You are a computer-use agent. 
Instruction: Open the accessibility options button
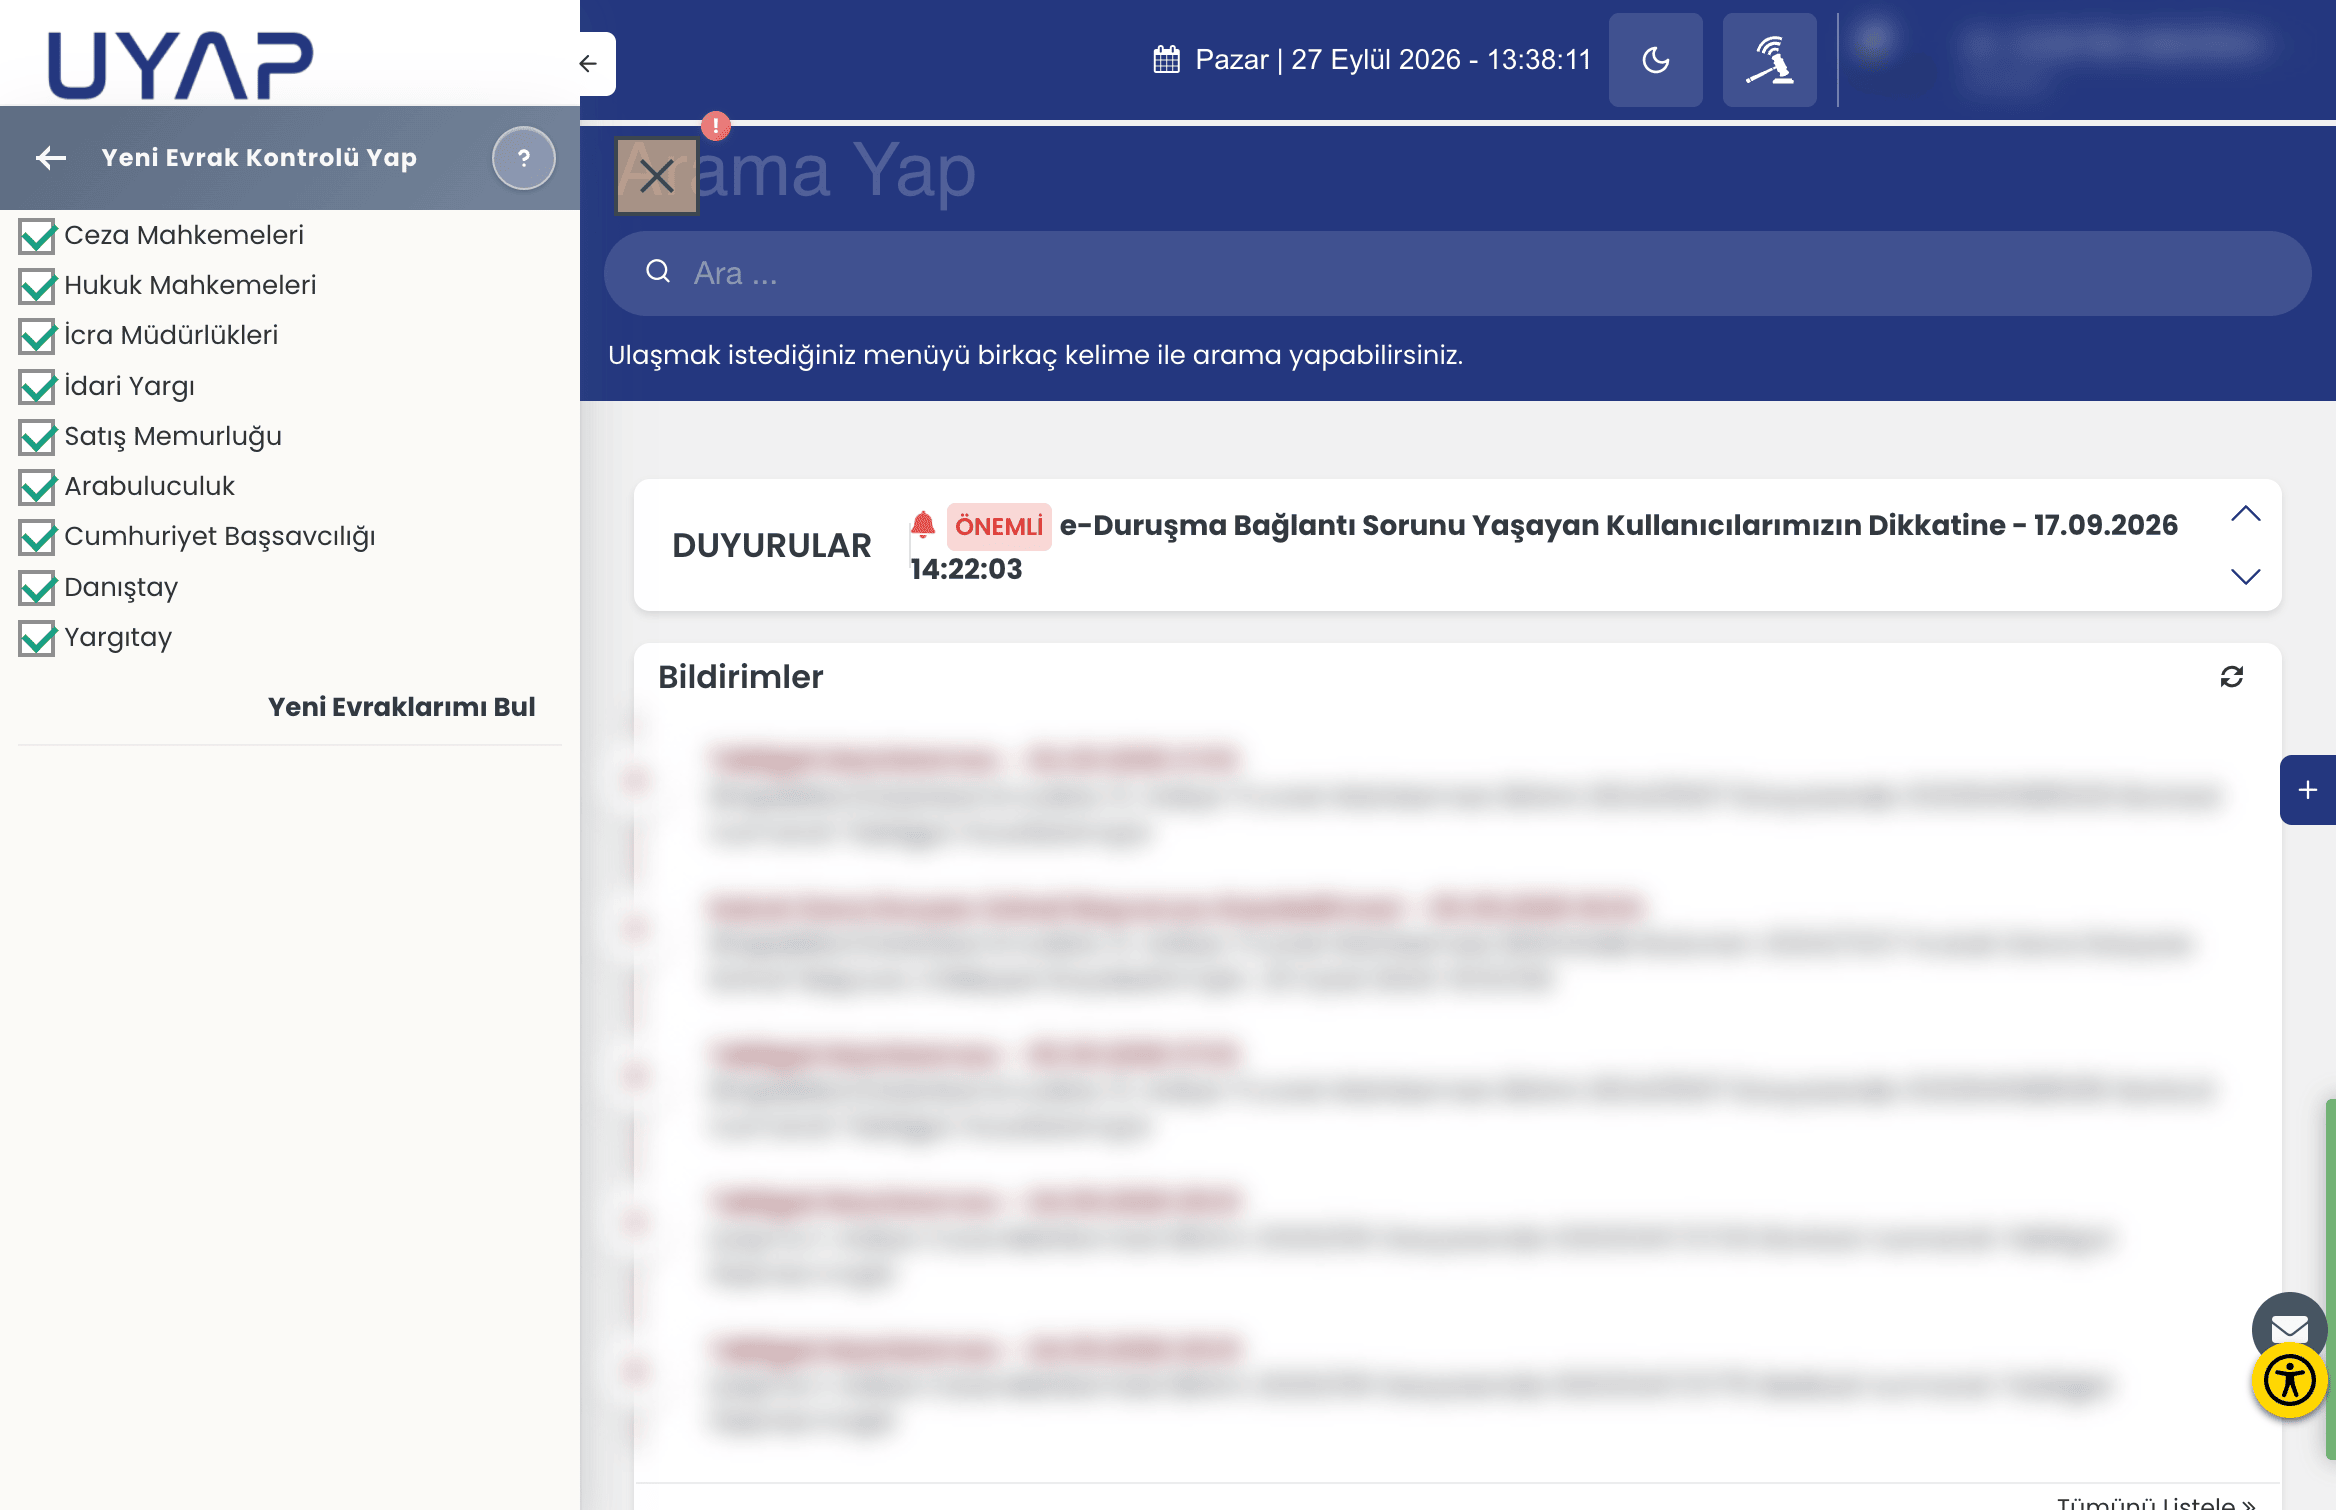2289,1381
